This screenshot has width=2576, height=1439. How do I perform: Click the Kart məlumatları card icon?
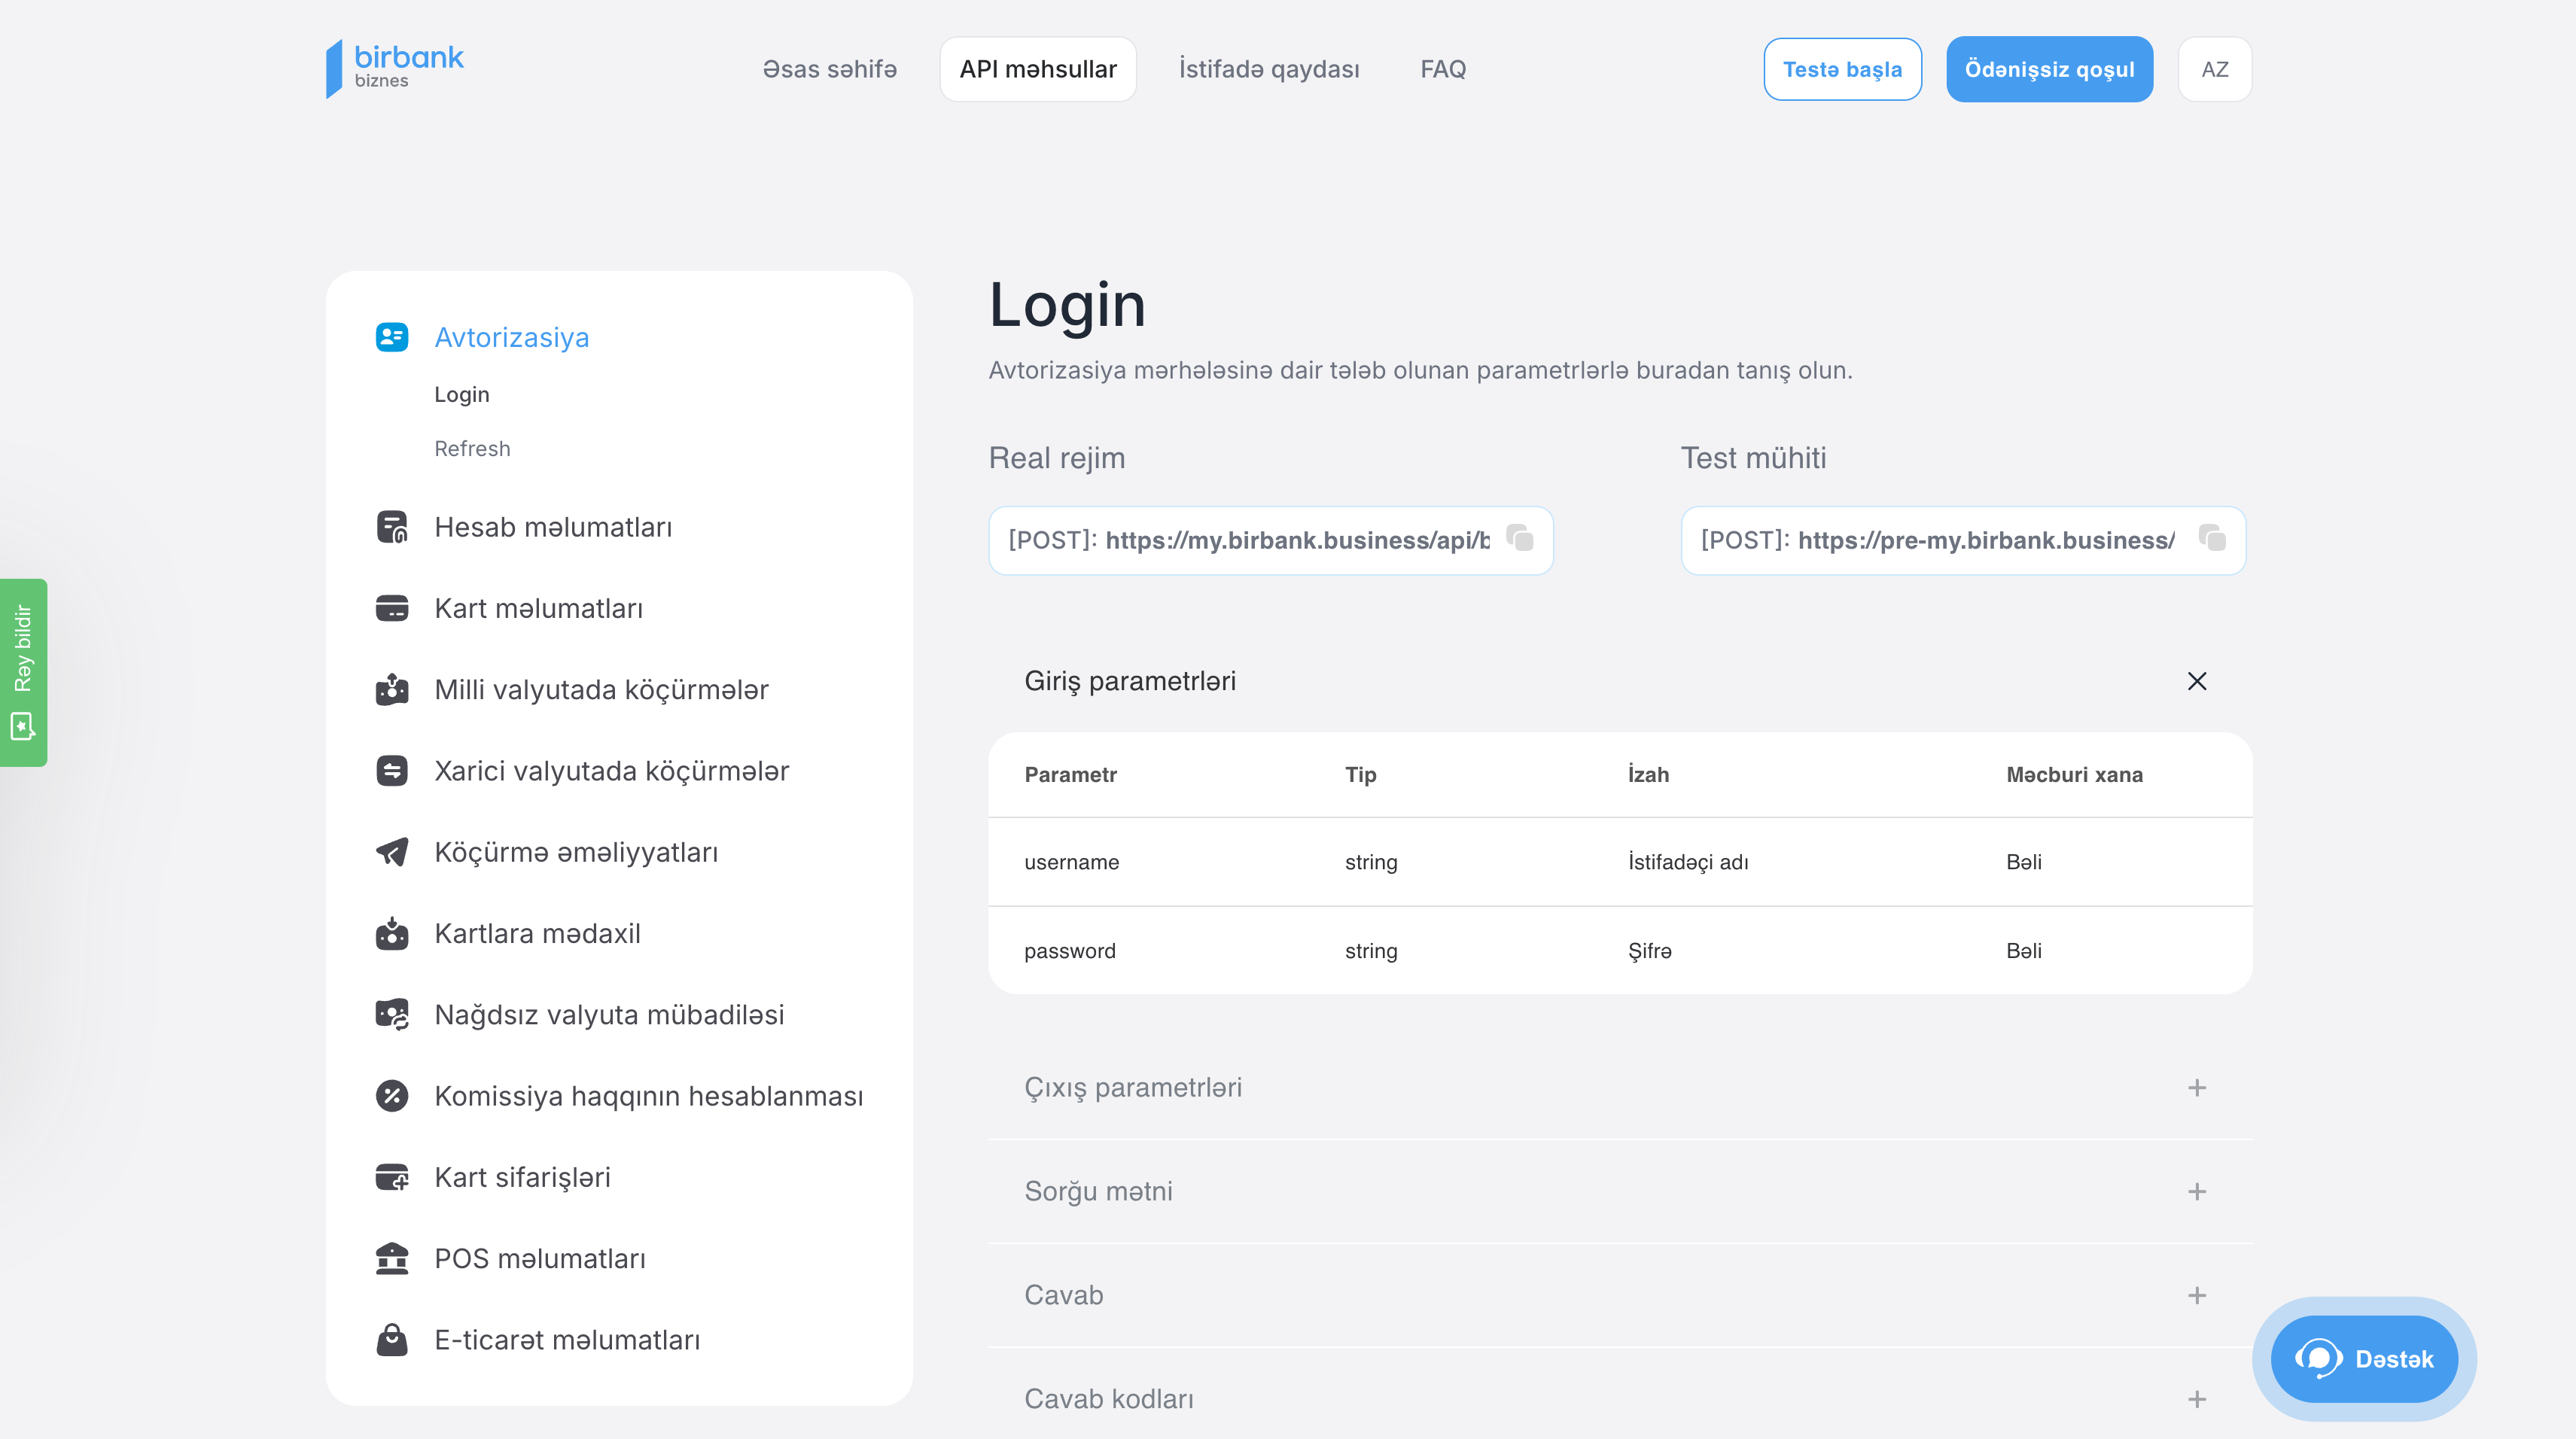[x=392, y=608]
